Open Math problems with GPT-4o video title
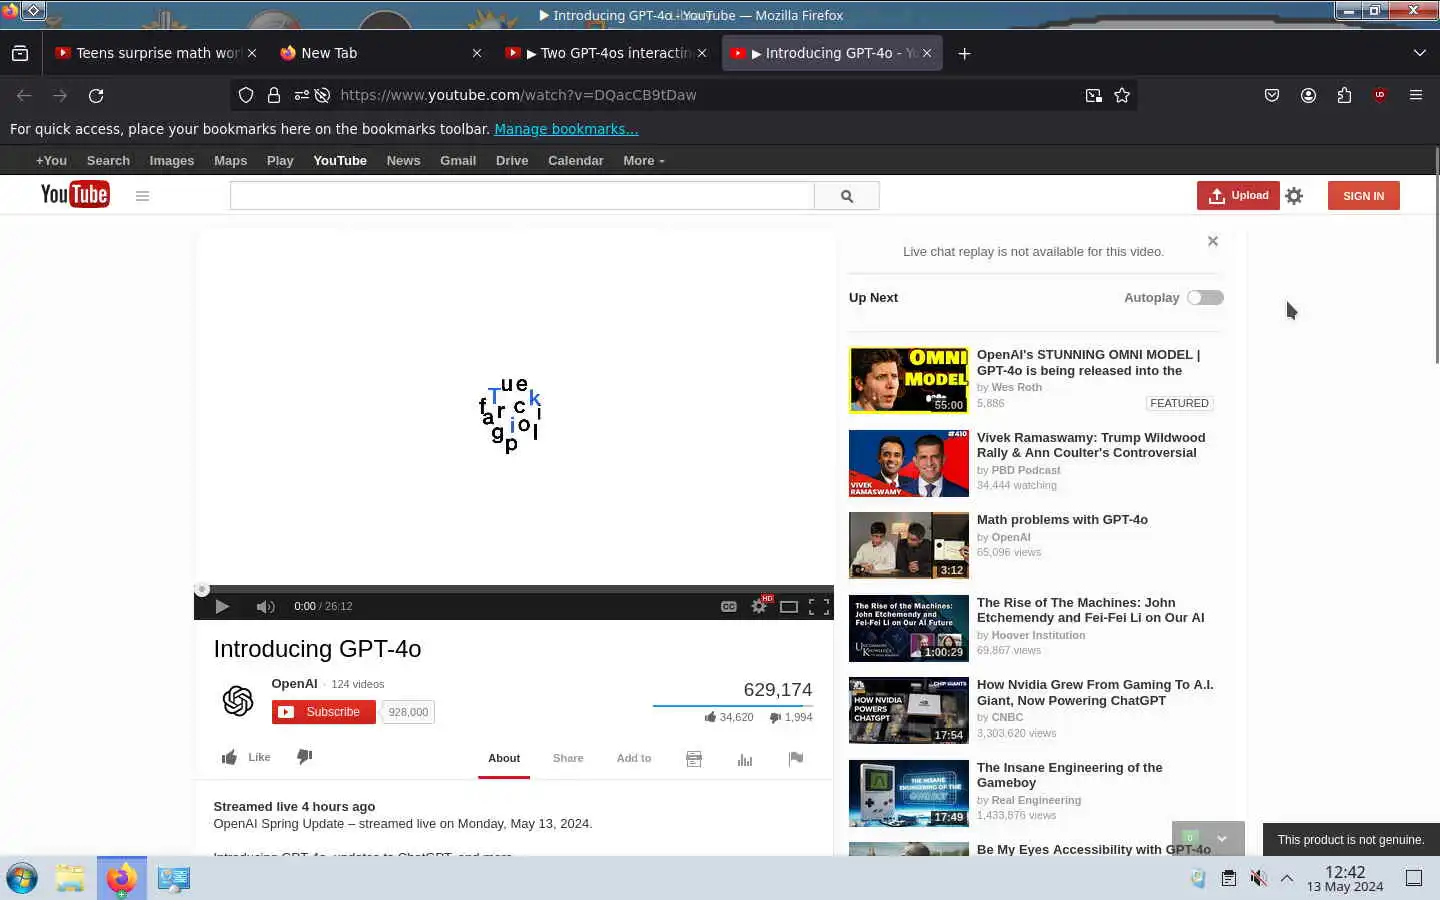 click(1062, 520)
